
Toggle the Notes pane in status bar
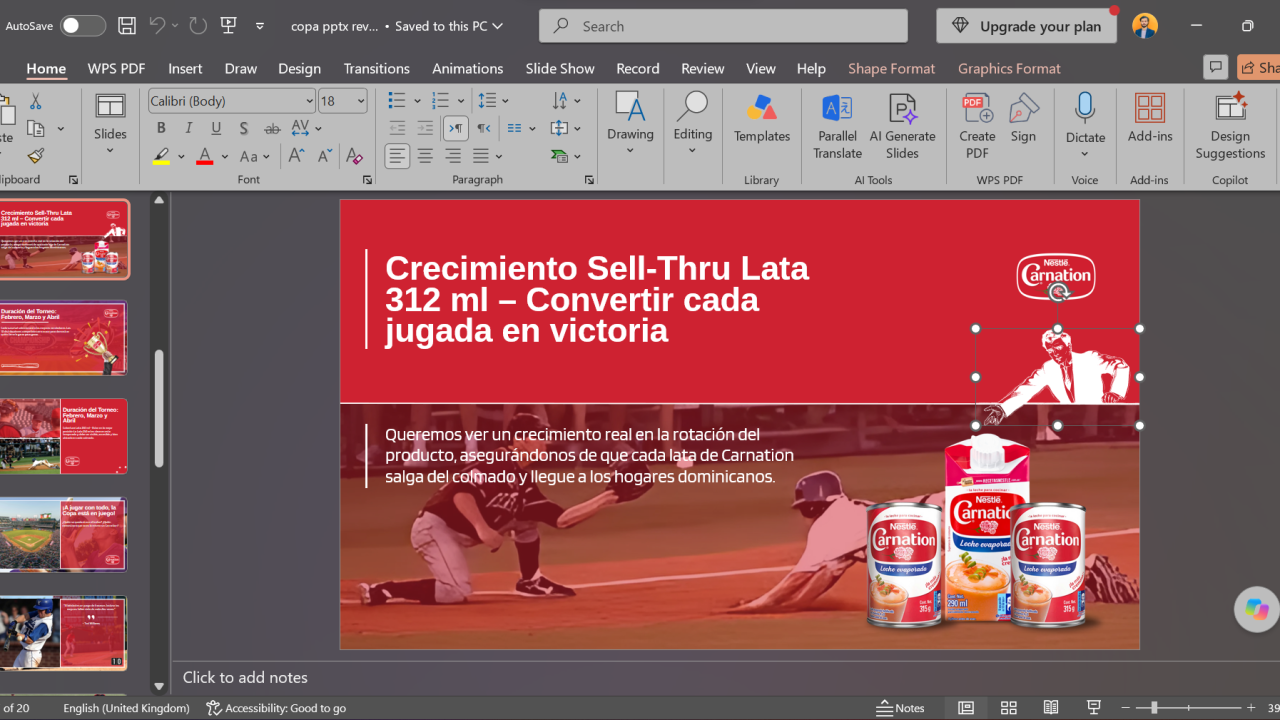click(900, 708)
